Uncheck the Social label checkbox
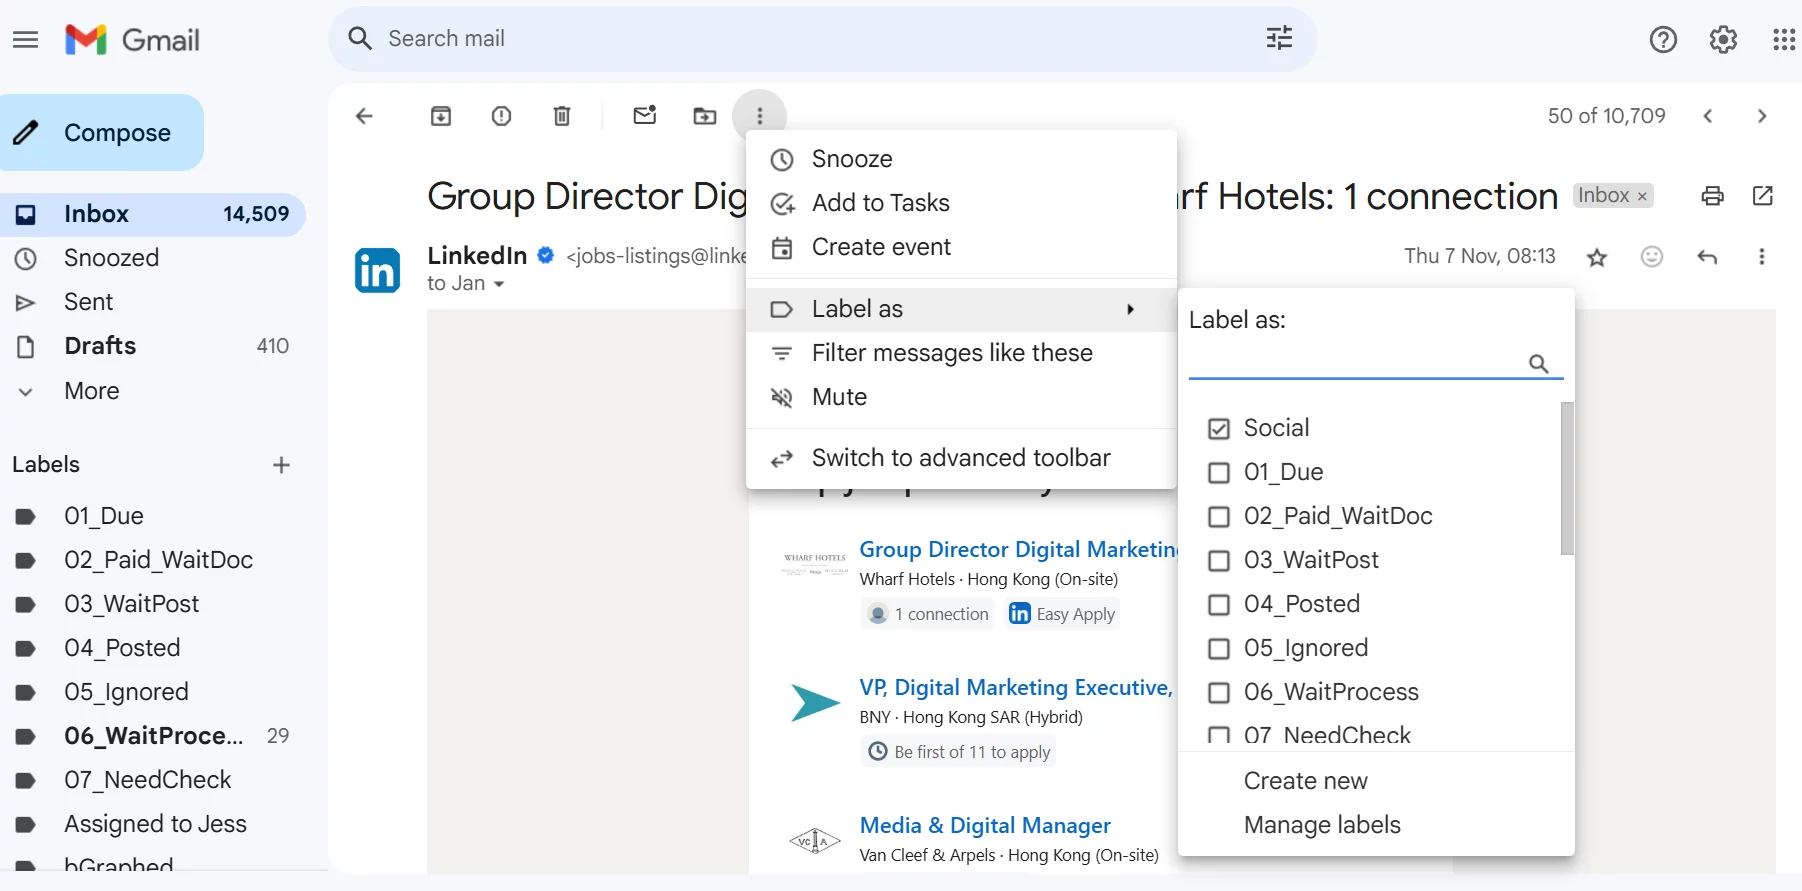This screenshot has height=891, width=1802. point(1218,429)
